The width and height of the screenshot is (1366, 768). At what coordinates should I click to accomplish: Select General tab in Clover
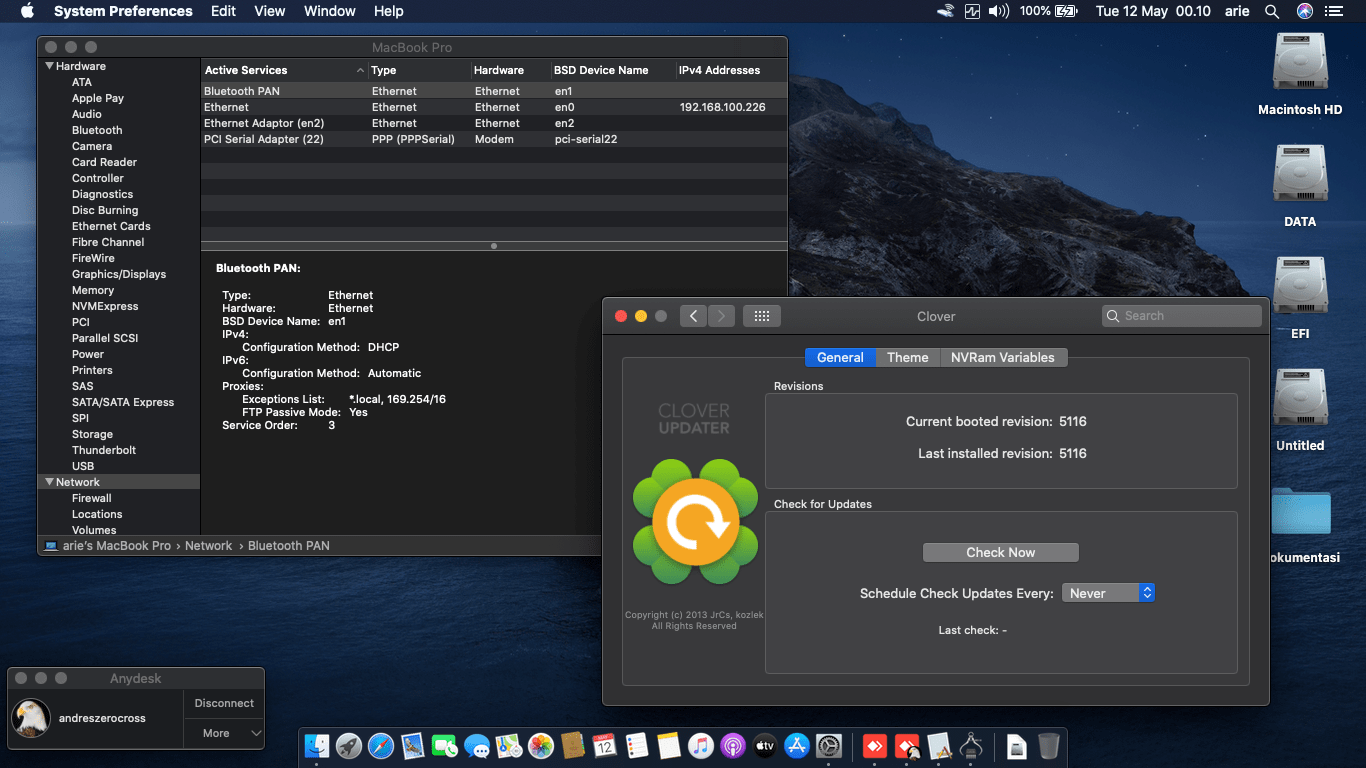click(x=840, y=357)
